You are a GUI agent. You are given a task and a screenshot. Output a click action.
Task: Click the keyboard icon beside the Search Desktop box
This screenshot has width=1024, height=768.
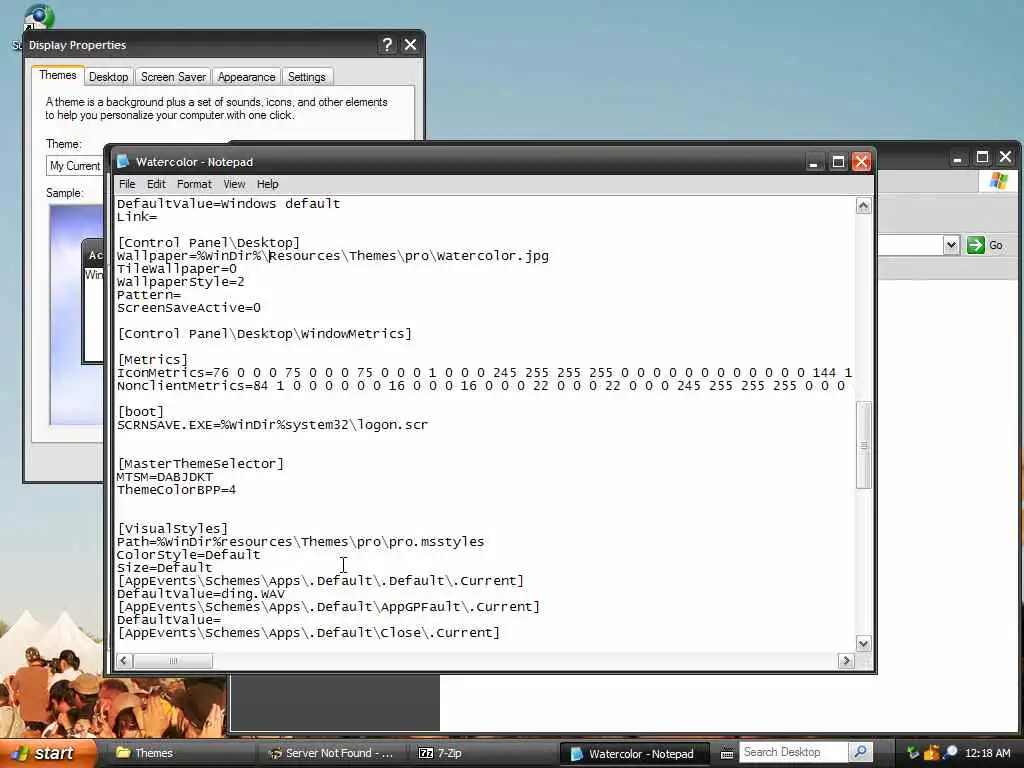(726, 754)
